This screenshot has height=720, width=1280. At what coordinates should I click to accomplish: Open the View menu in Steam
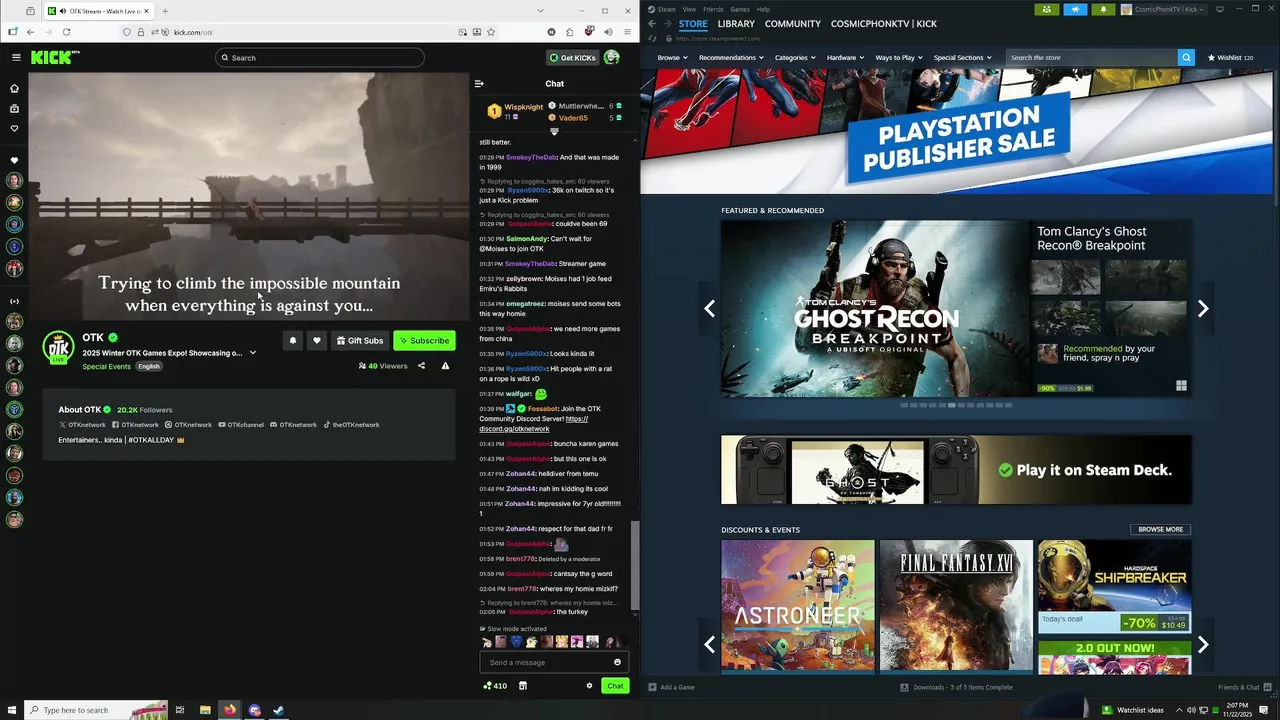pos(689,9)
